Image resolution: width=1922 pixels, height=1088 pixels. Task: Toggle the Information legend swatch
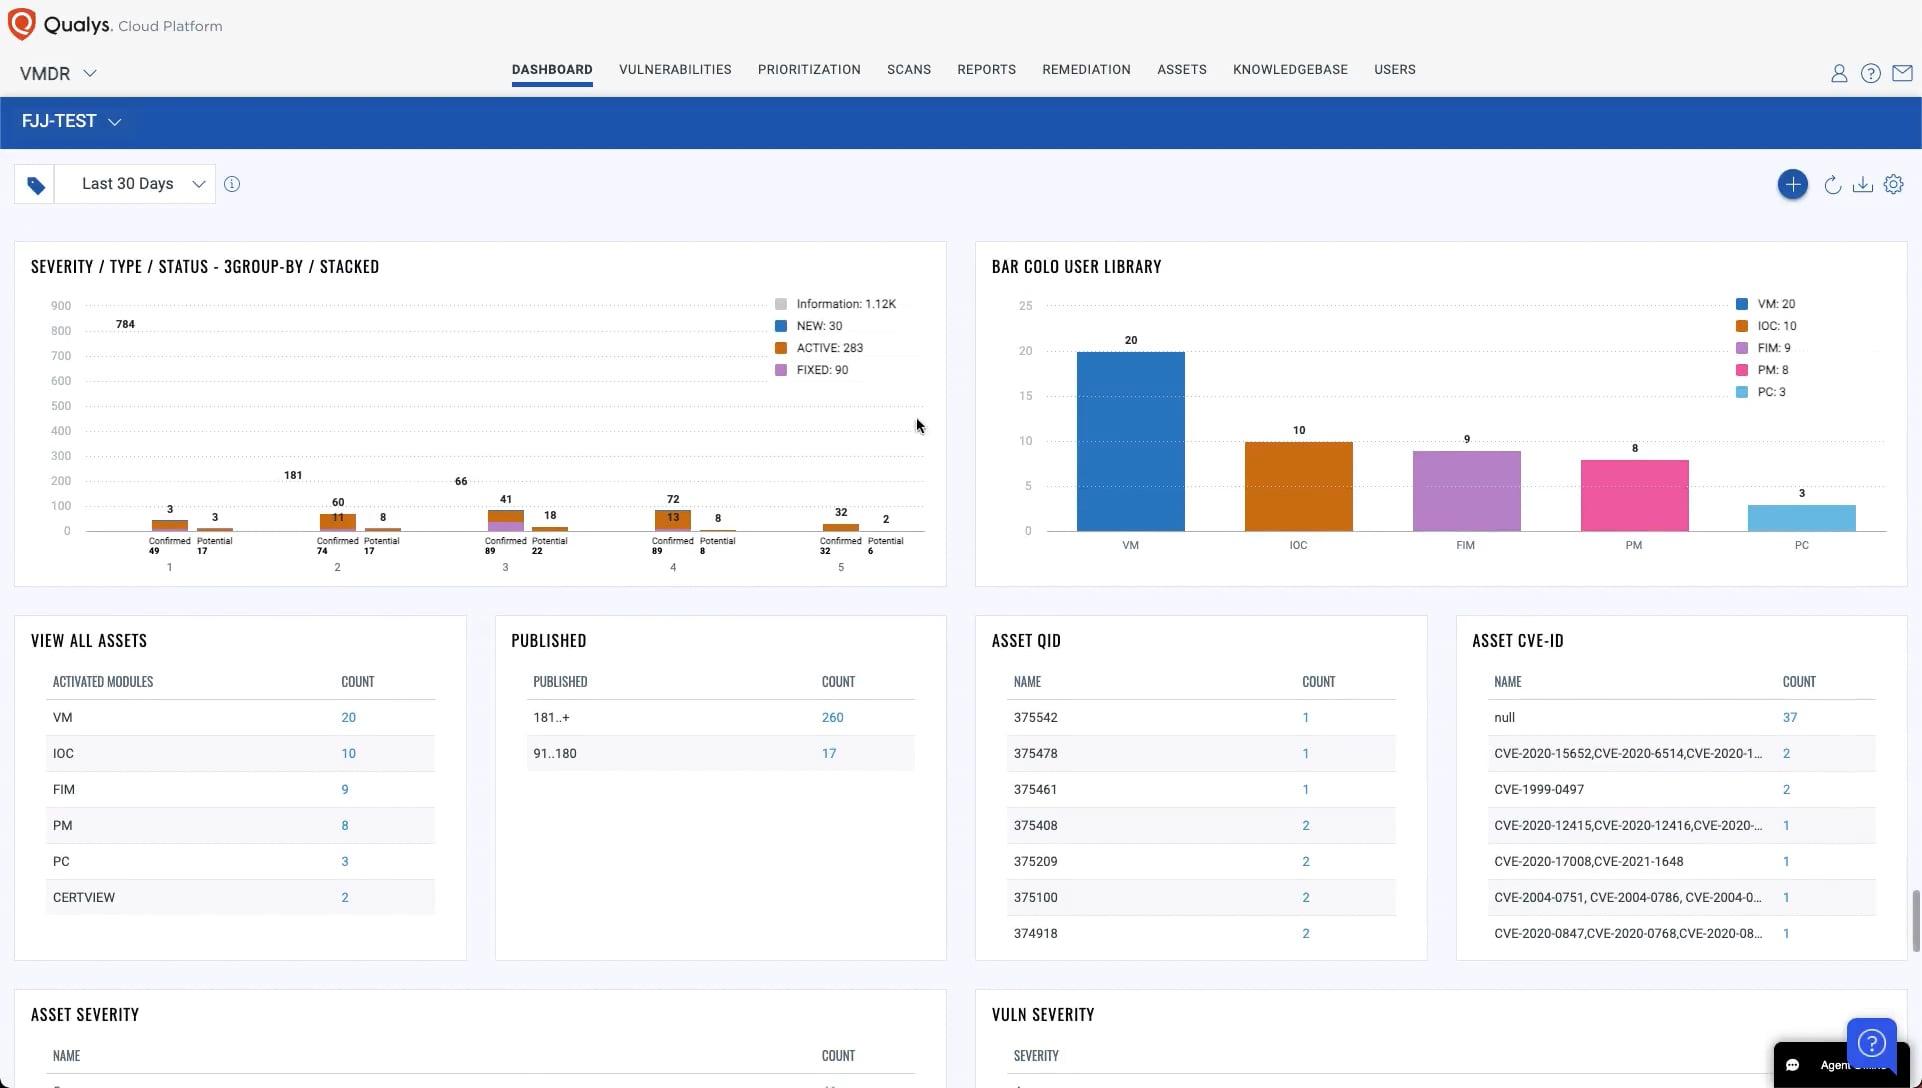coord(781,304)
